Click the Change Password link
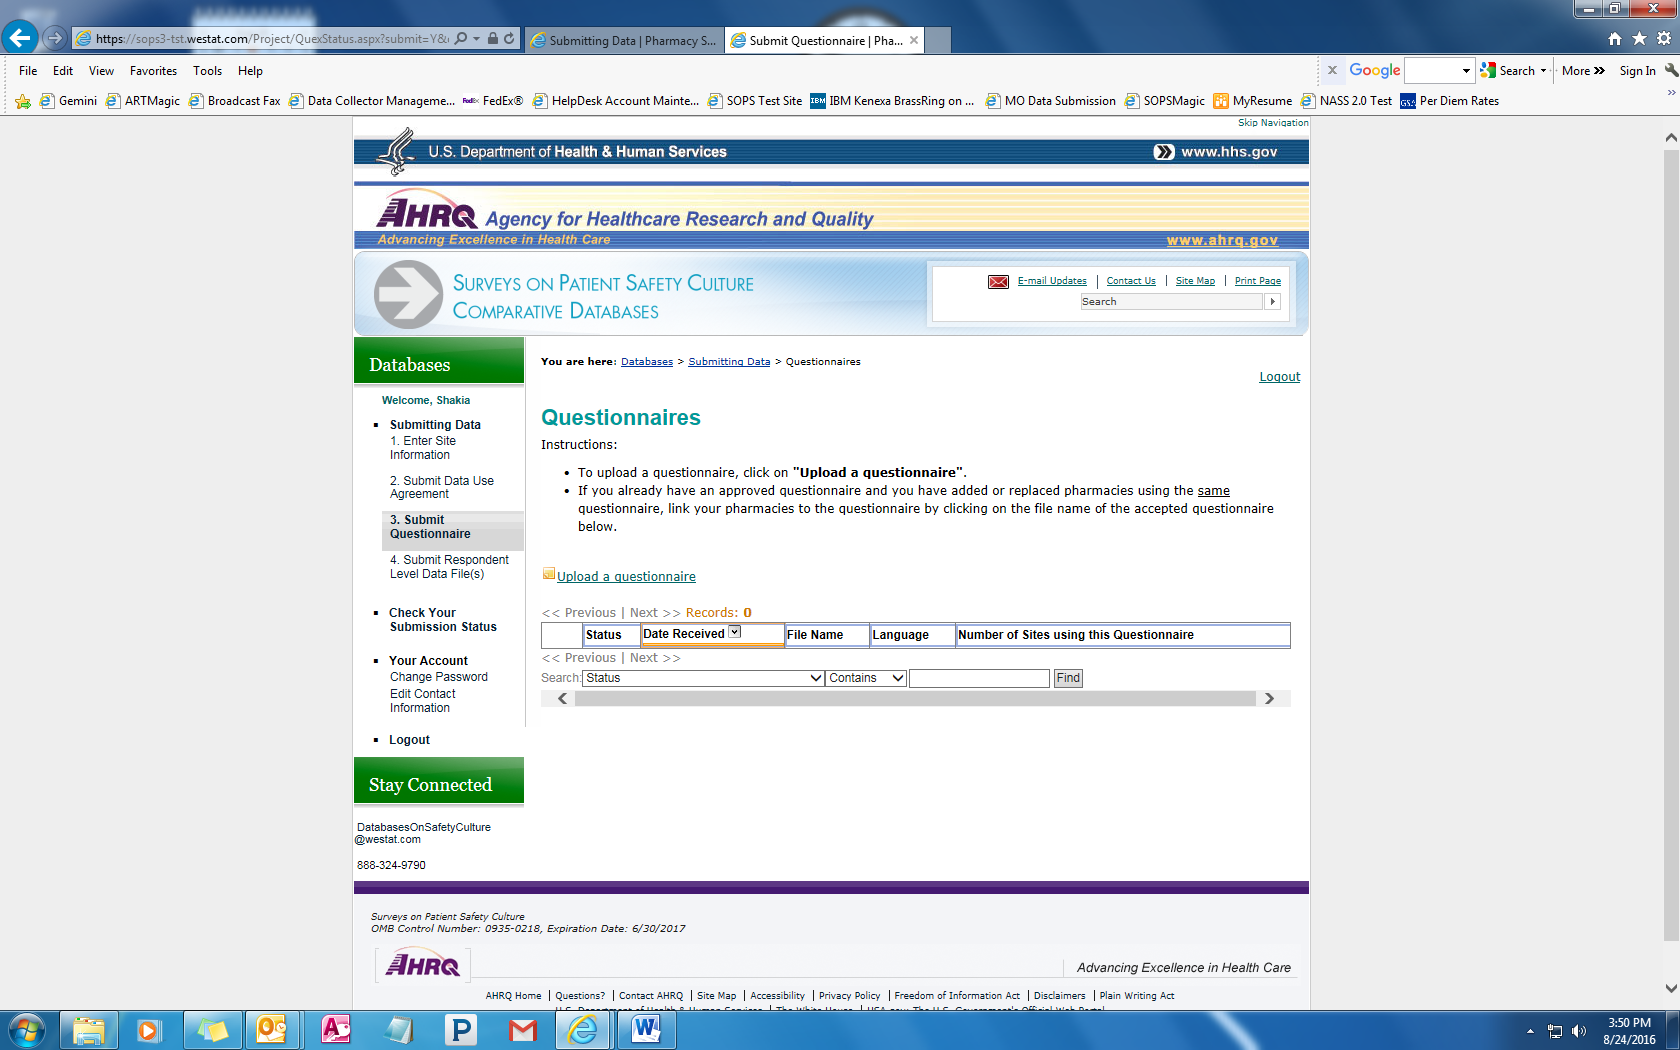Image resolution: width=1680 pixels, height=1050 pixels. tap(439, 677)
